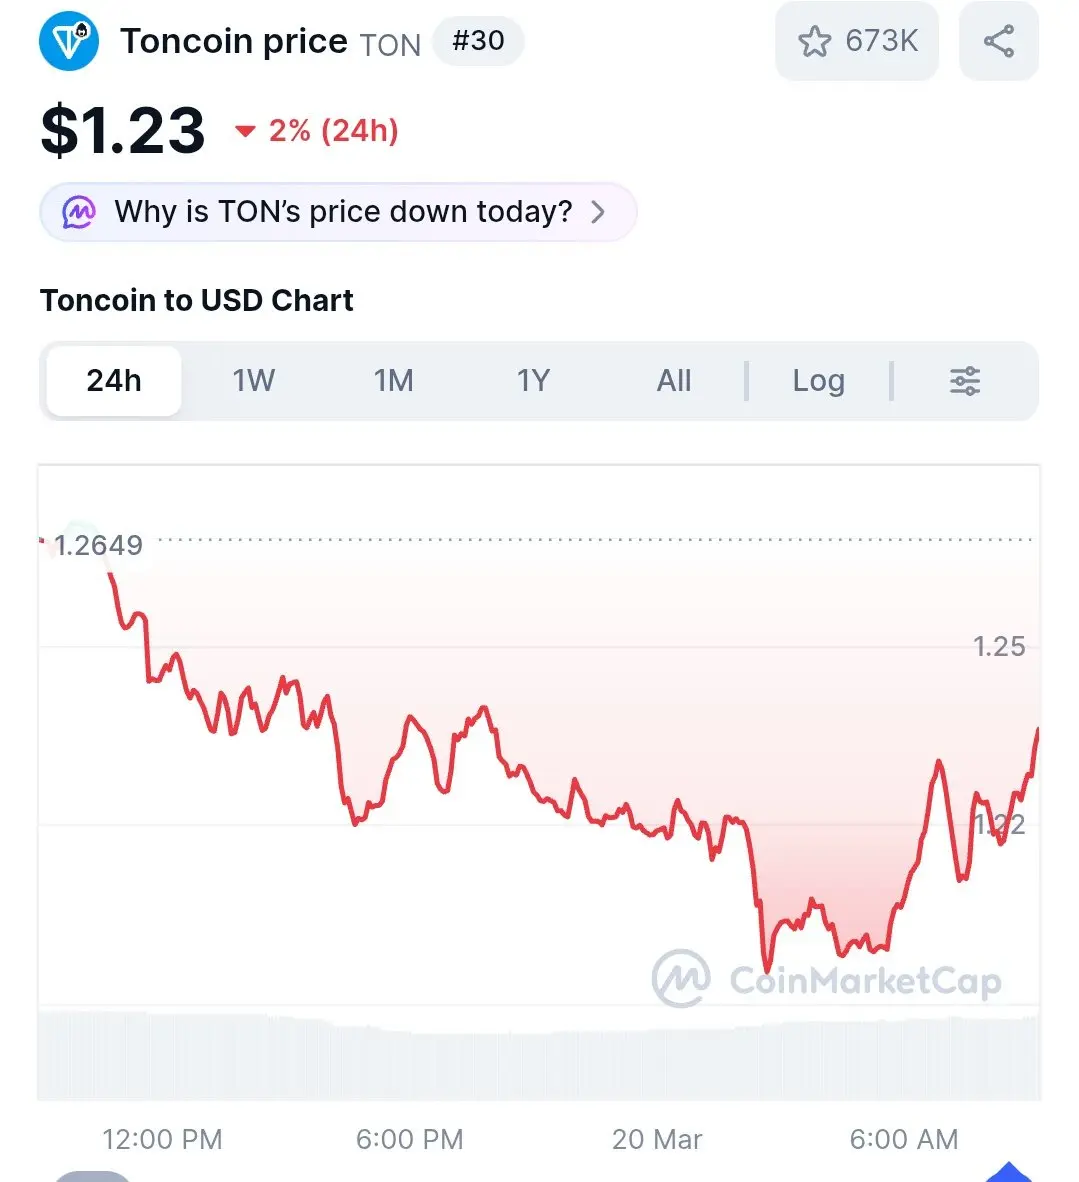Open chart settings sliders icon
This screenshot has height=1182, width=1079.
(x=964, y=381)
